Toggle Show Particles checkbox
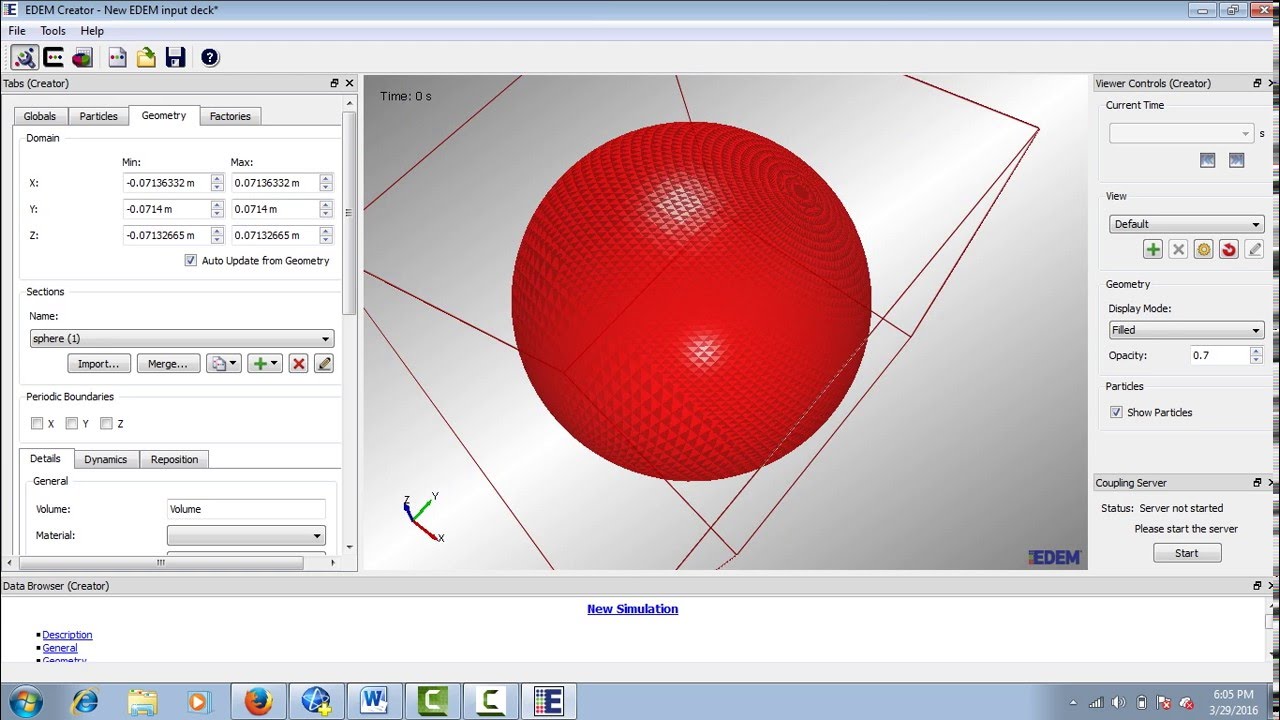1280x720 pixels. 1116,412
